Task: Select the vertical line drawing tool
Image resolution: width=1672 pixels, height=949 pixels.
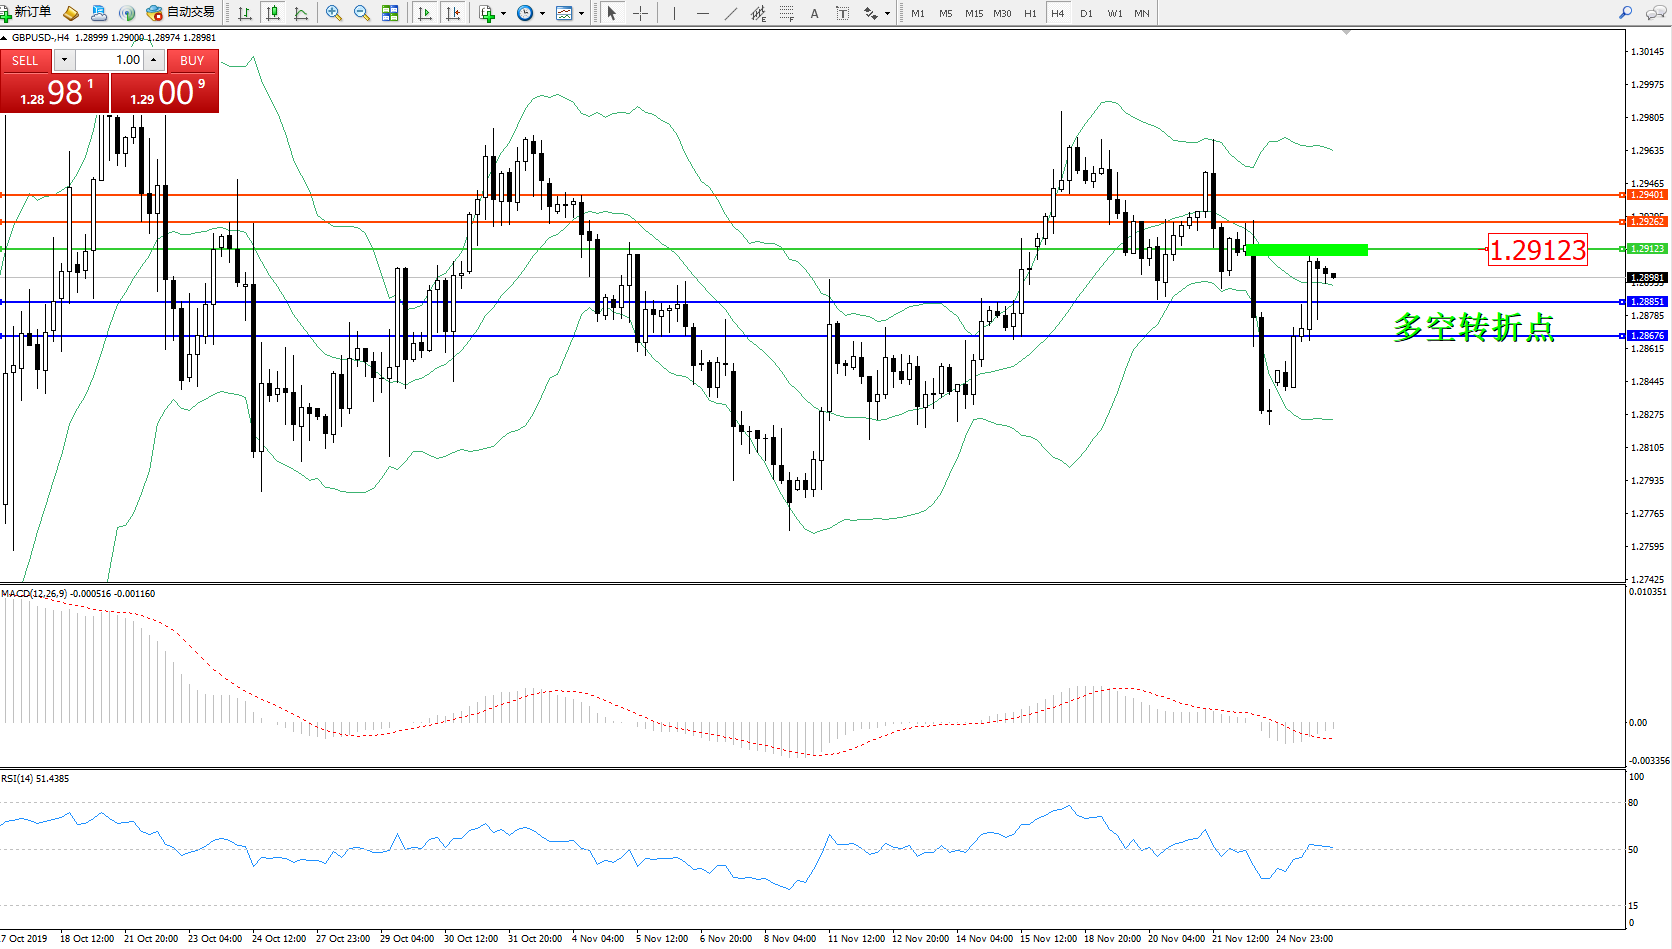Action: (675, 13)
